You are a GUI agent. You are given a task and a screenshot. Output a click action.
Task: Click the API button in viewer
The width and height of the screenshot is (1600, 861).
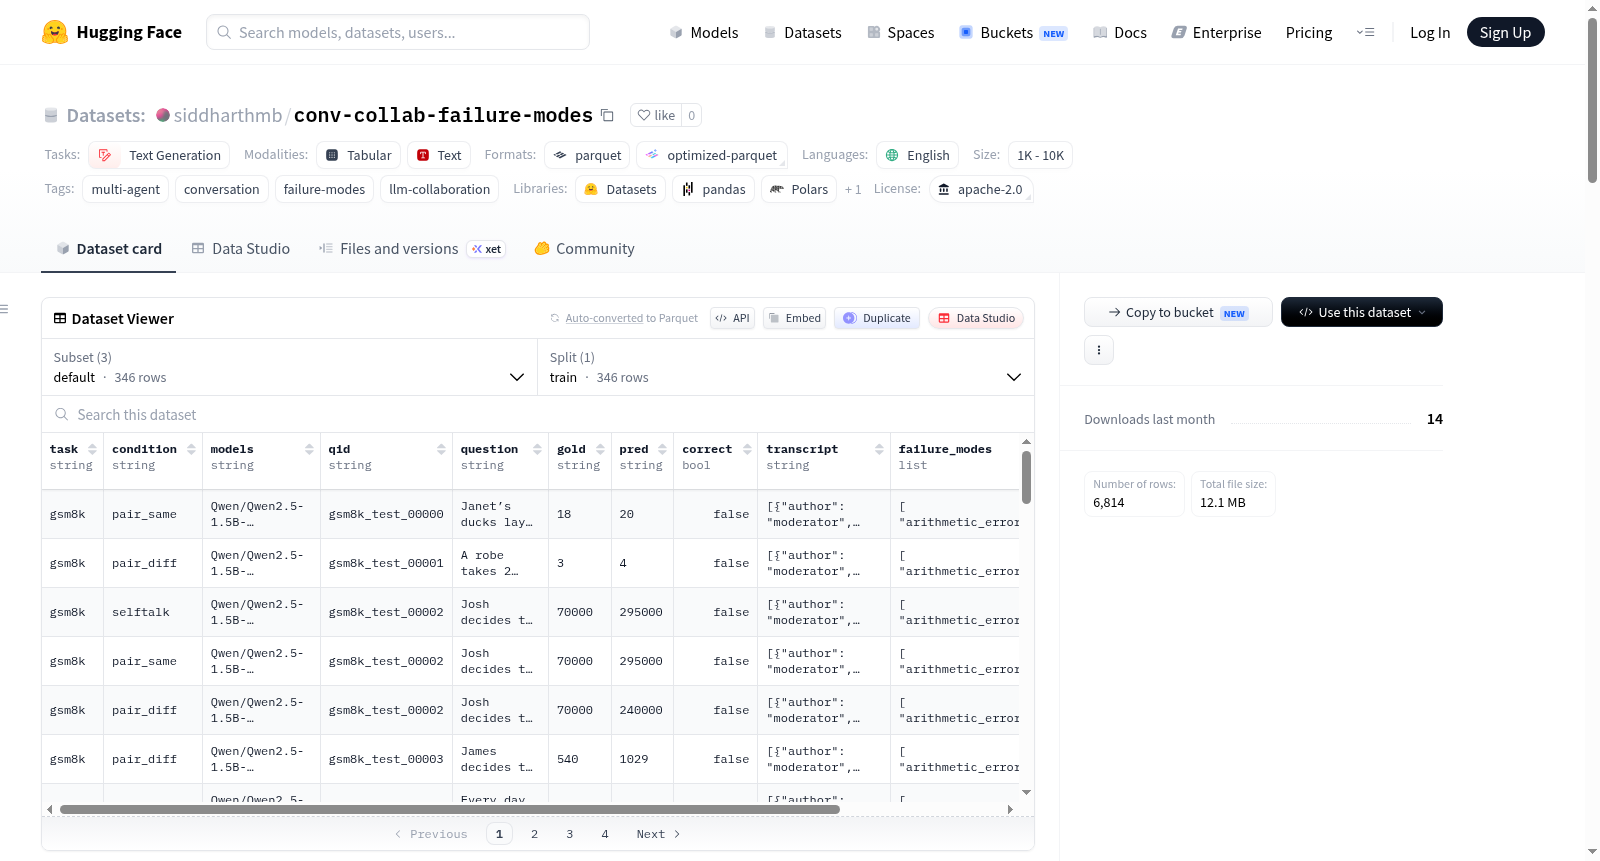click(733, 318)
